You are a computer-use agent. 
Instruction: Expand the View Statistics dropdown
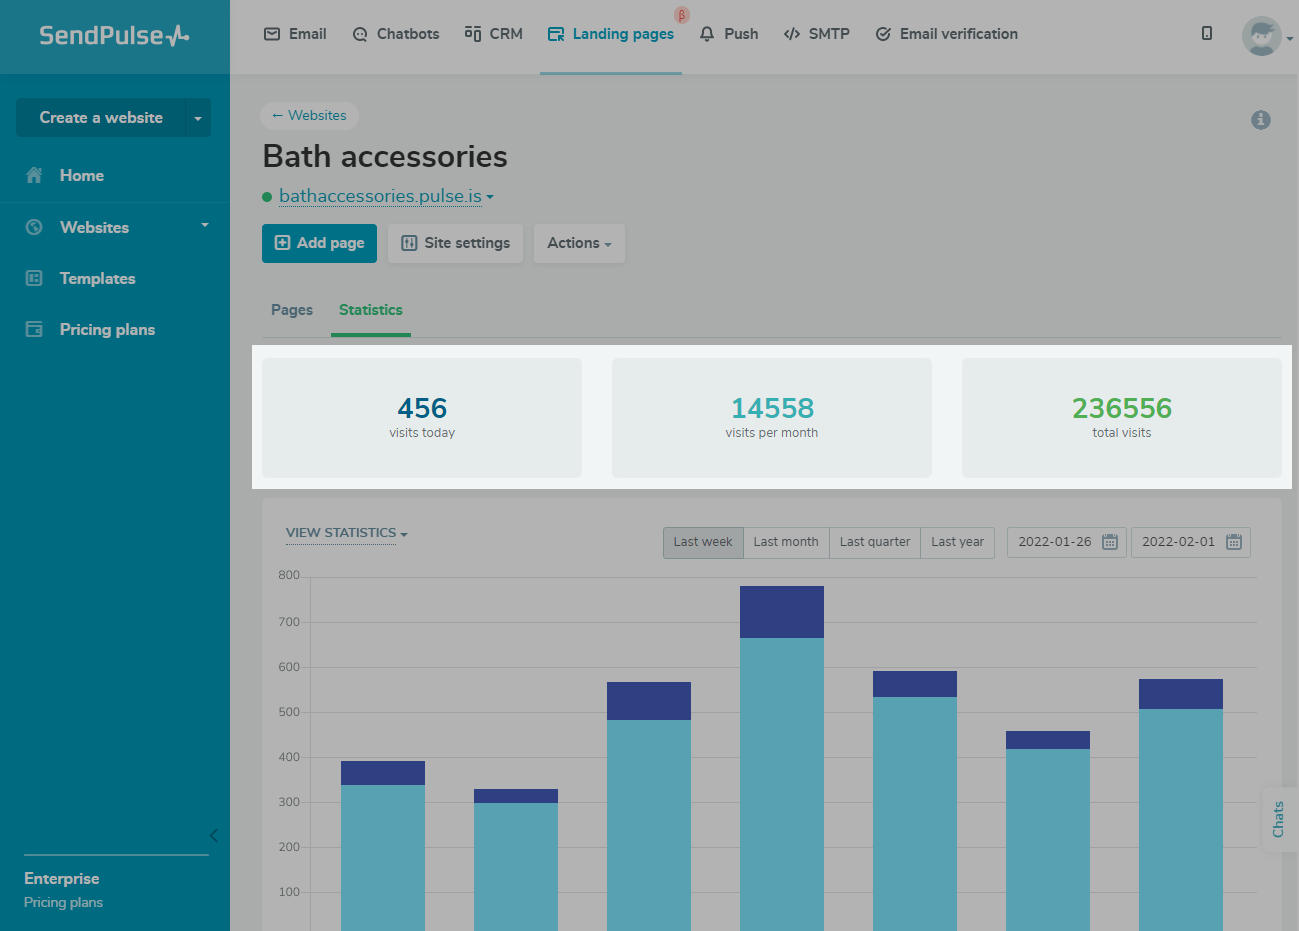click(346, 533)
